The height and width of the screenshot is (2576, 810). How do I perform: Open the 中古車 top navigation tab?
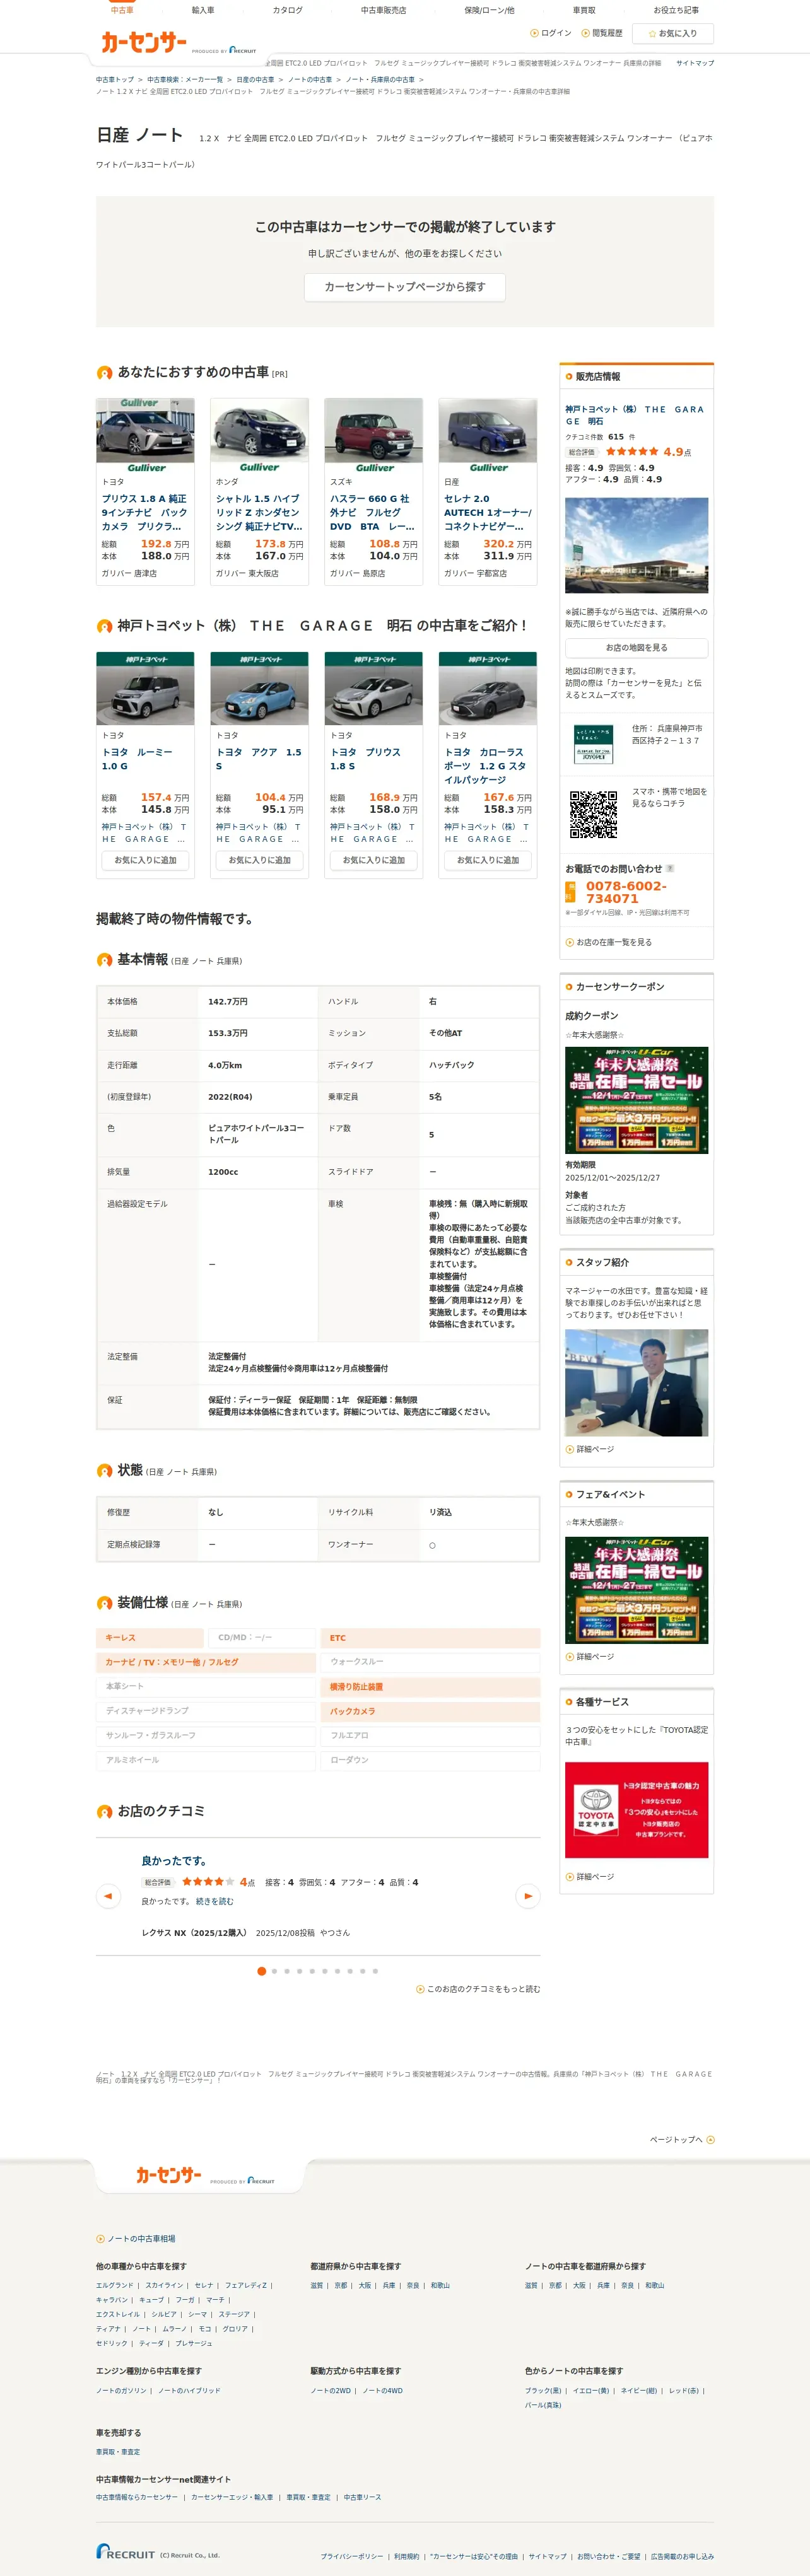click(x=122, y=10)
